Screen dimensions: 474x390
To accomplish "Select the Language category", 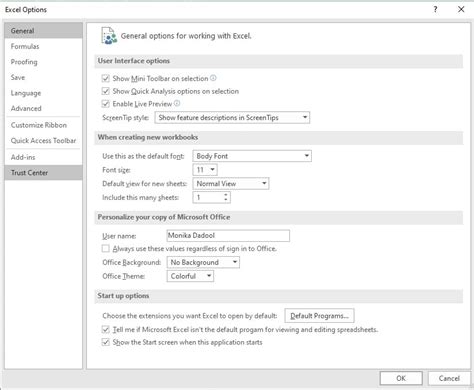I will pos(43,93).
